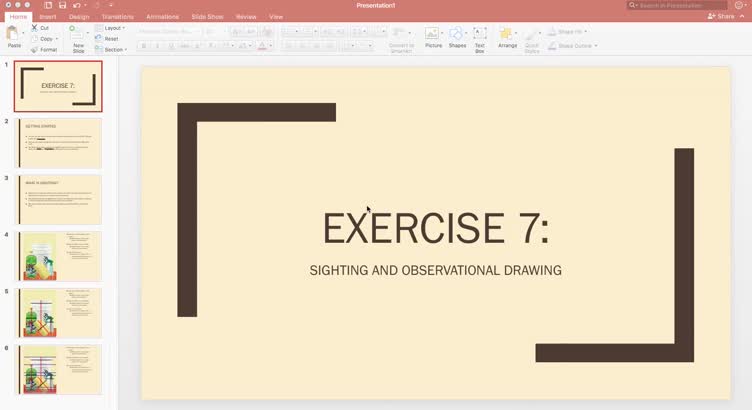
Task: Open the View tab
Action: click(276, 17)
